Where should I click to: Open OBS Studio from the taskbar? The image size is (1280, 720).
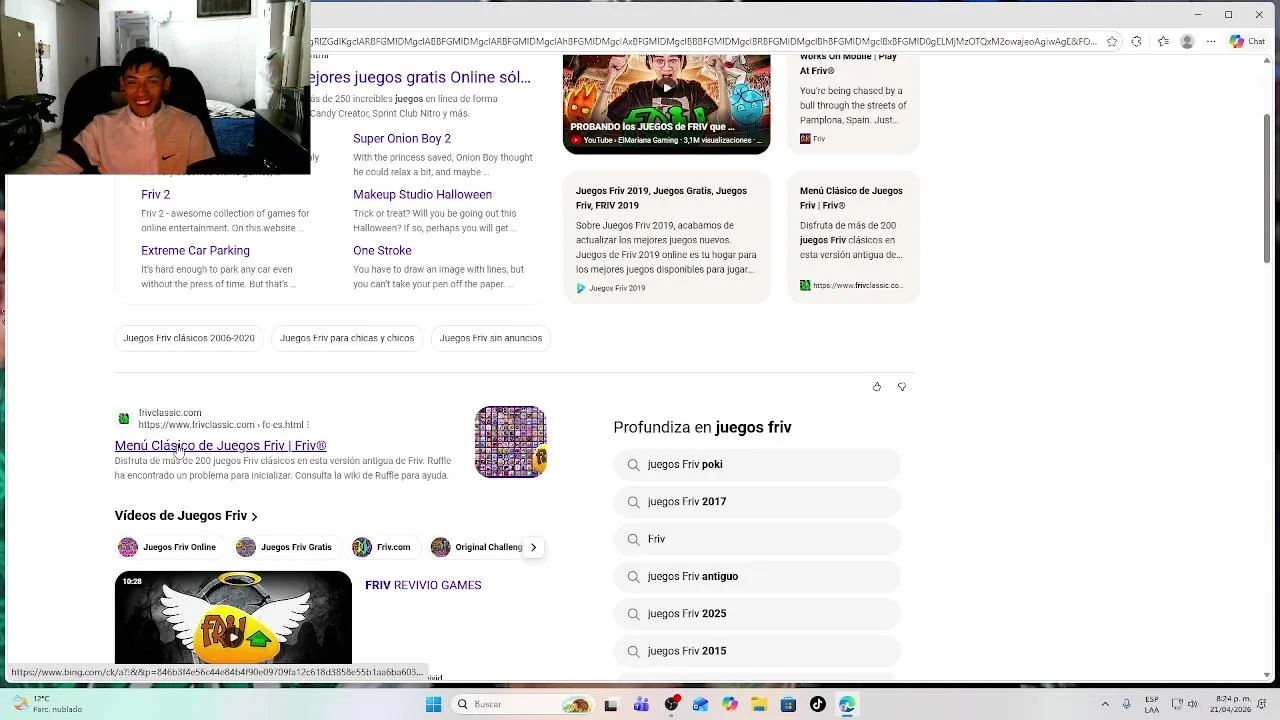pyautogui.click(x=671, y=704)
